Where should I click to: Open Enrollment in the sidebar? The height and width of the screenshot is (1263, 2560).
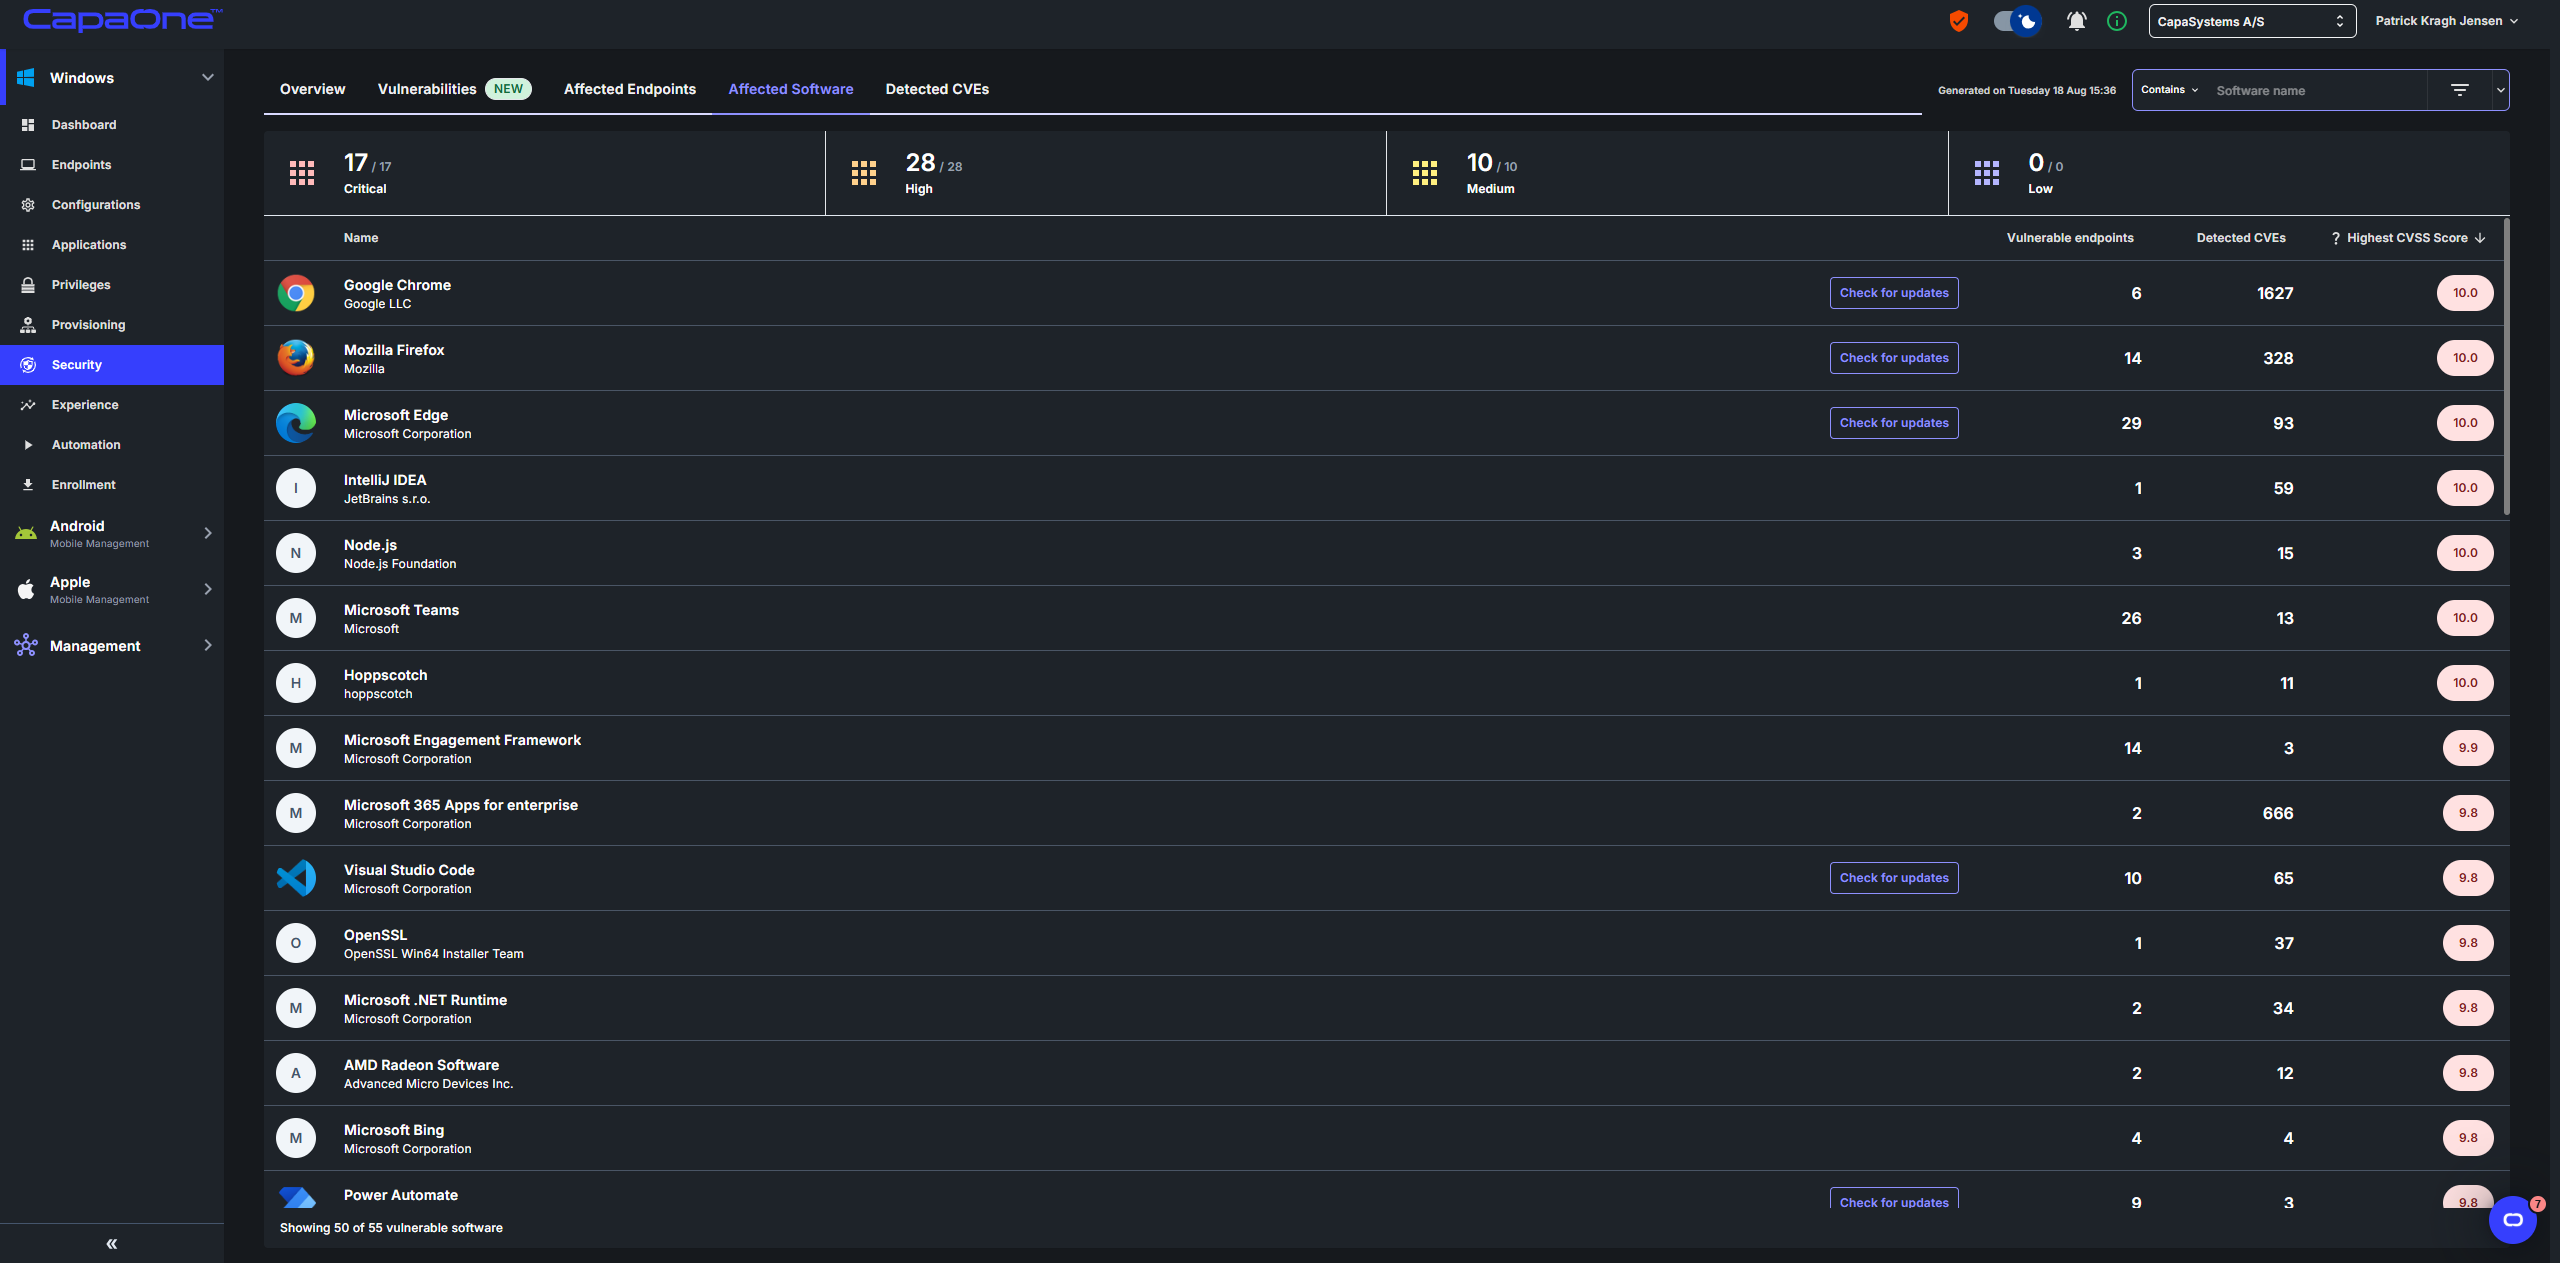[112, 485]
